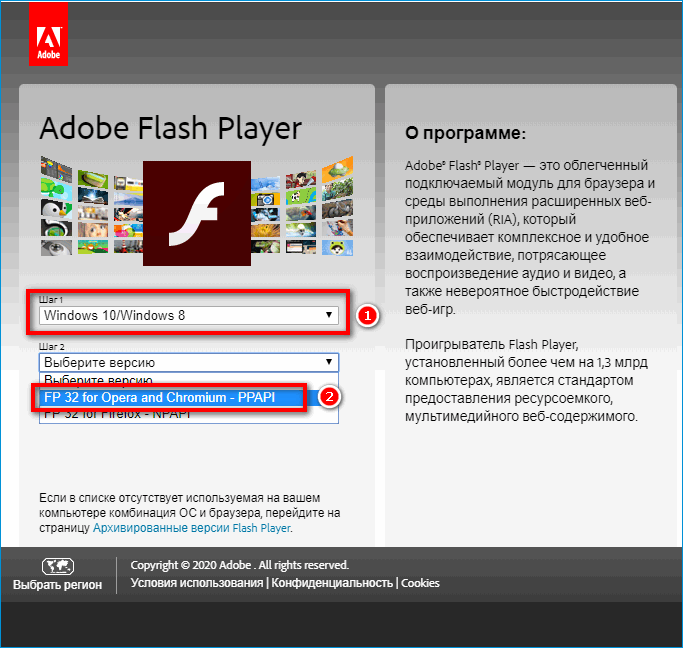Click the Flash Player logo image
The height and width of the screenshot is (648, 683).
click(197, 213)
